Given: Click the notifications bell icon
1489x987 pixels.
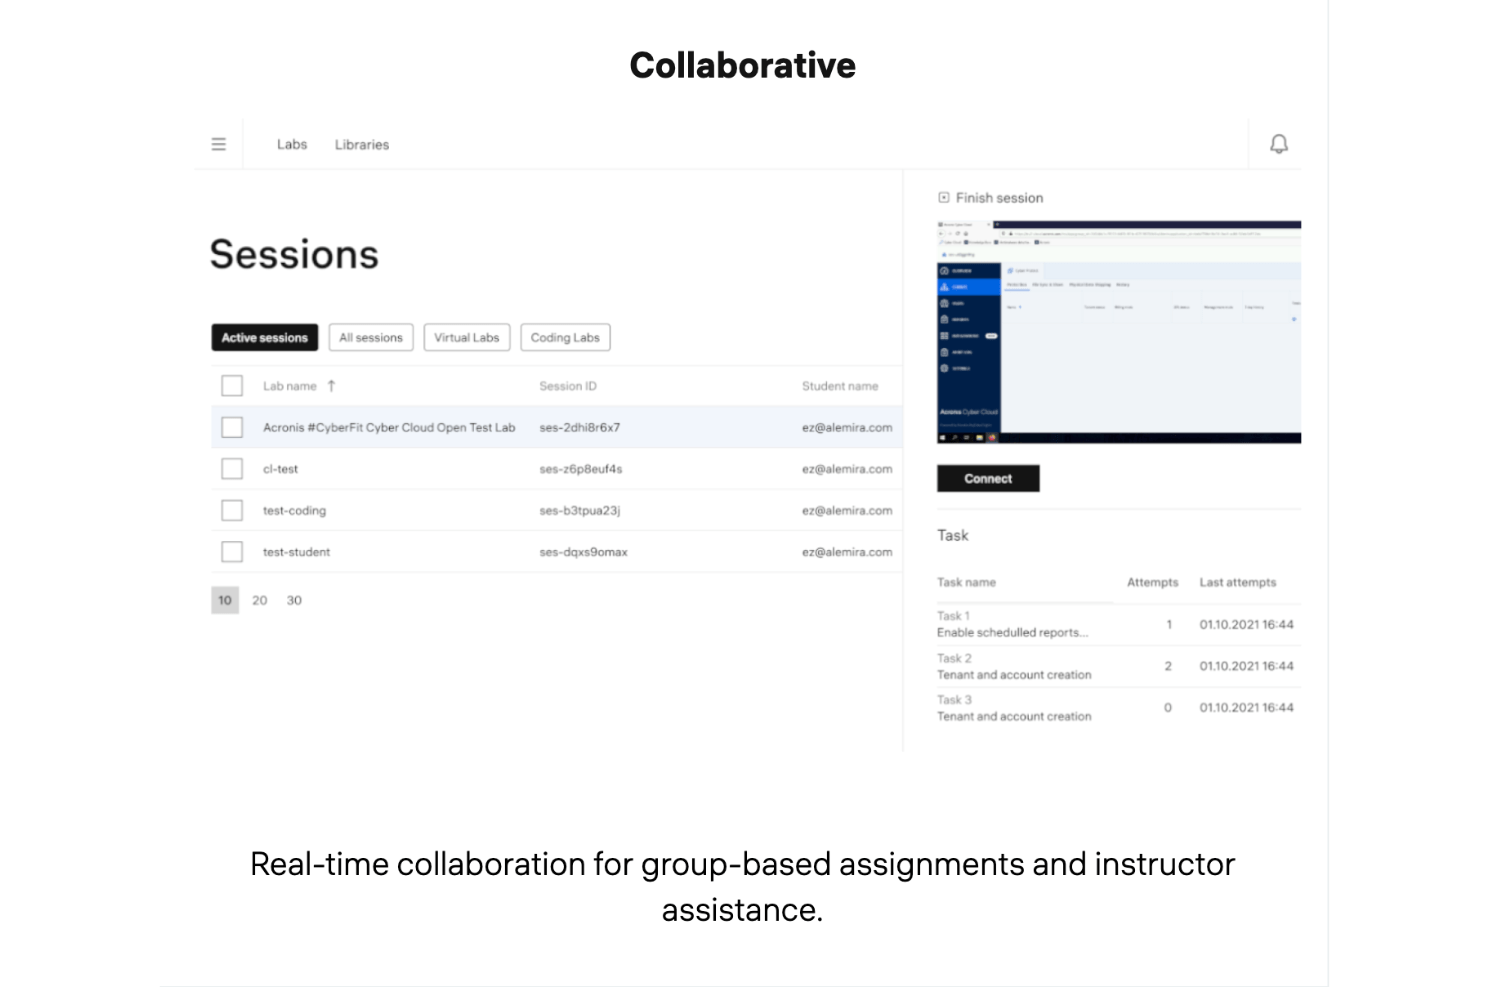Looking at the screenshot, I should (x=1278, y=144).
